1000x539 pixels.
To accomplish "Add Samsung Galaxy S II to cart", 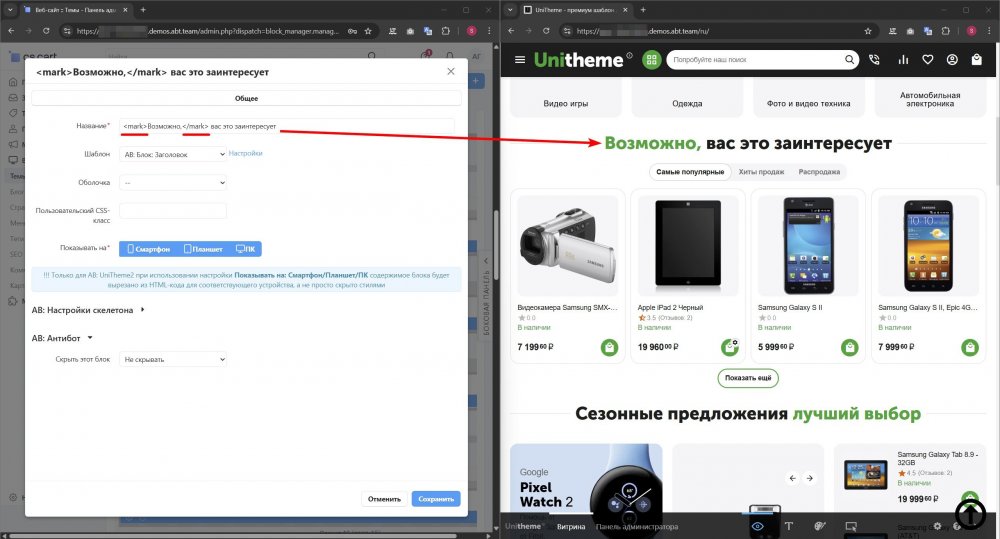I will [x=849, y=347].
